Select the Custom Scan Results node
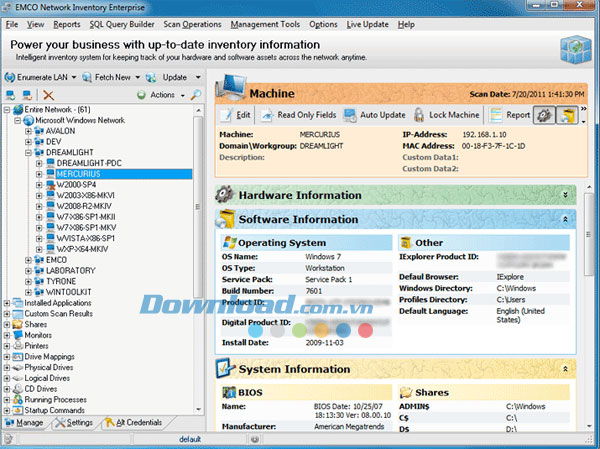 coord(59,313)
